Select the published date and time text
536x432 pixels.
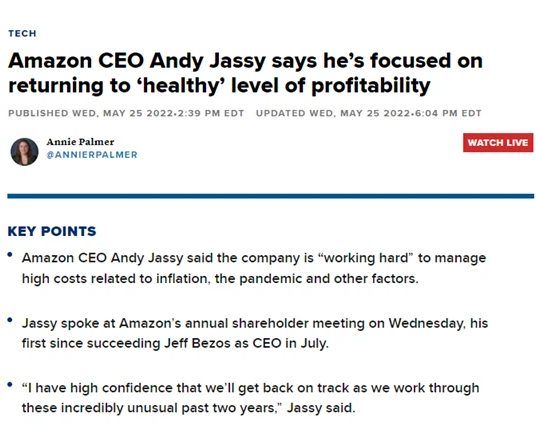click(126, 113)
